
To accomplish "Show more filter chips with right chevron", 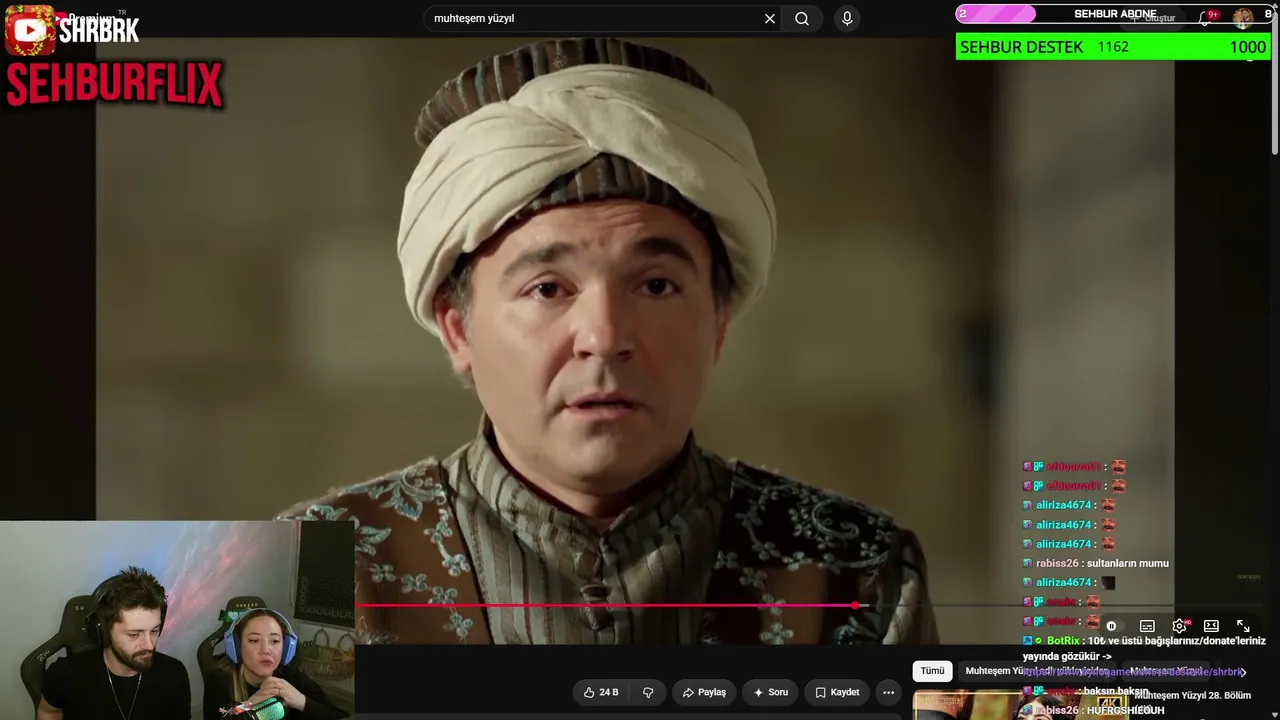I will [1243, 672].
